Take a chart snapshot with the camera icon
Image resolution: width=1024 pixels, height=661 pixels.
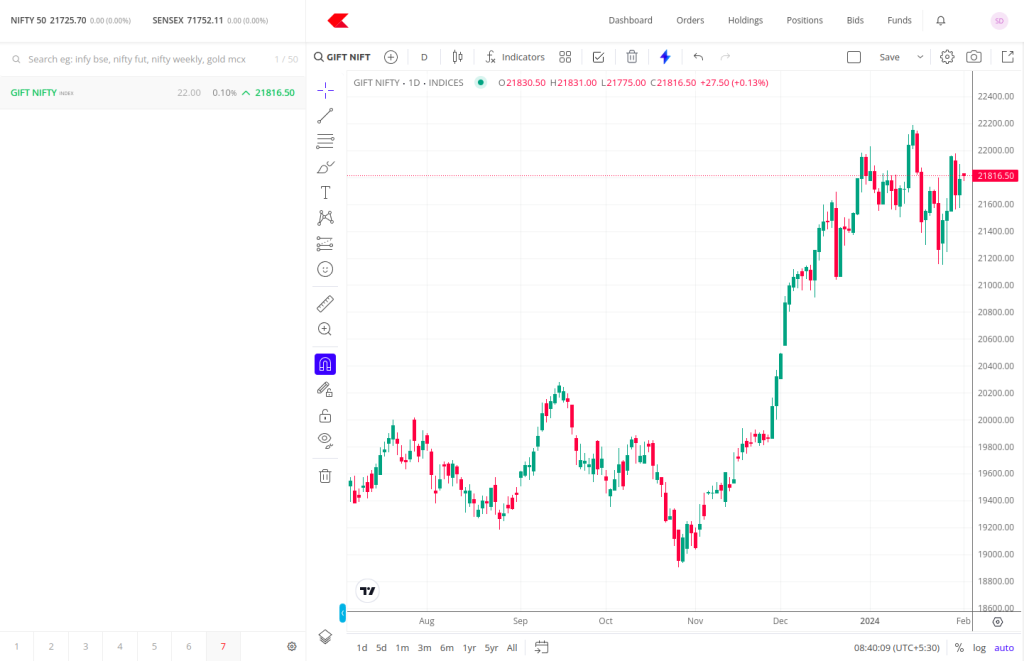(973, 57)
